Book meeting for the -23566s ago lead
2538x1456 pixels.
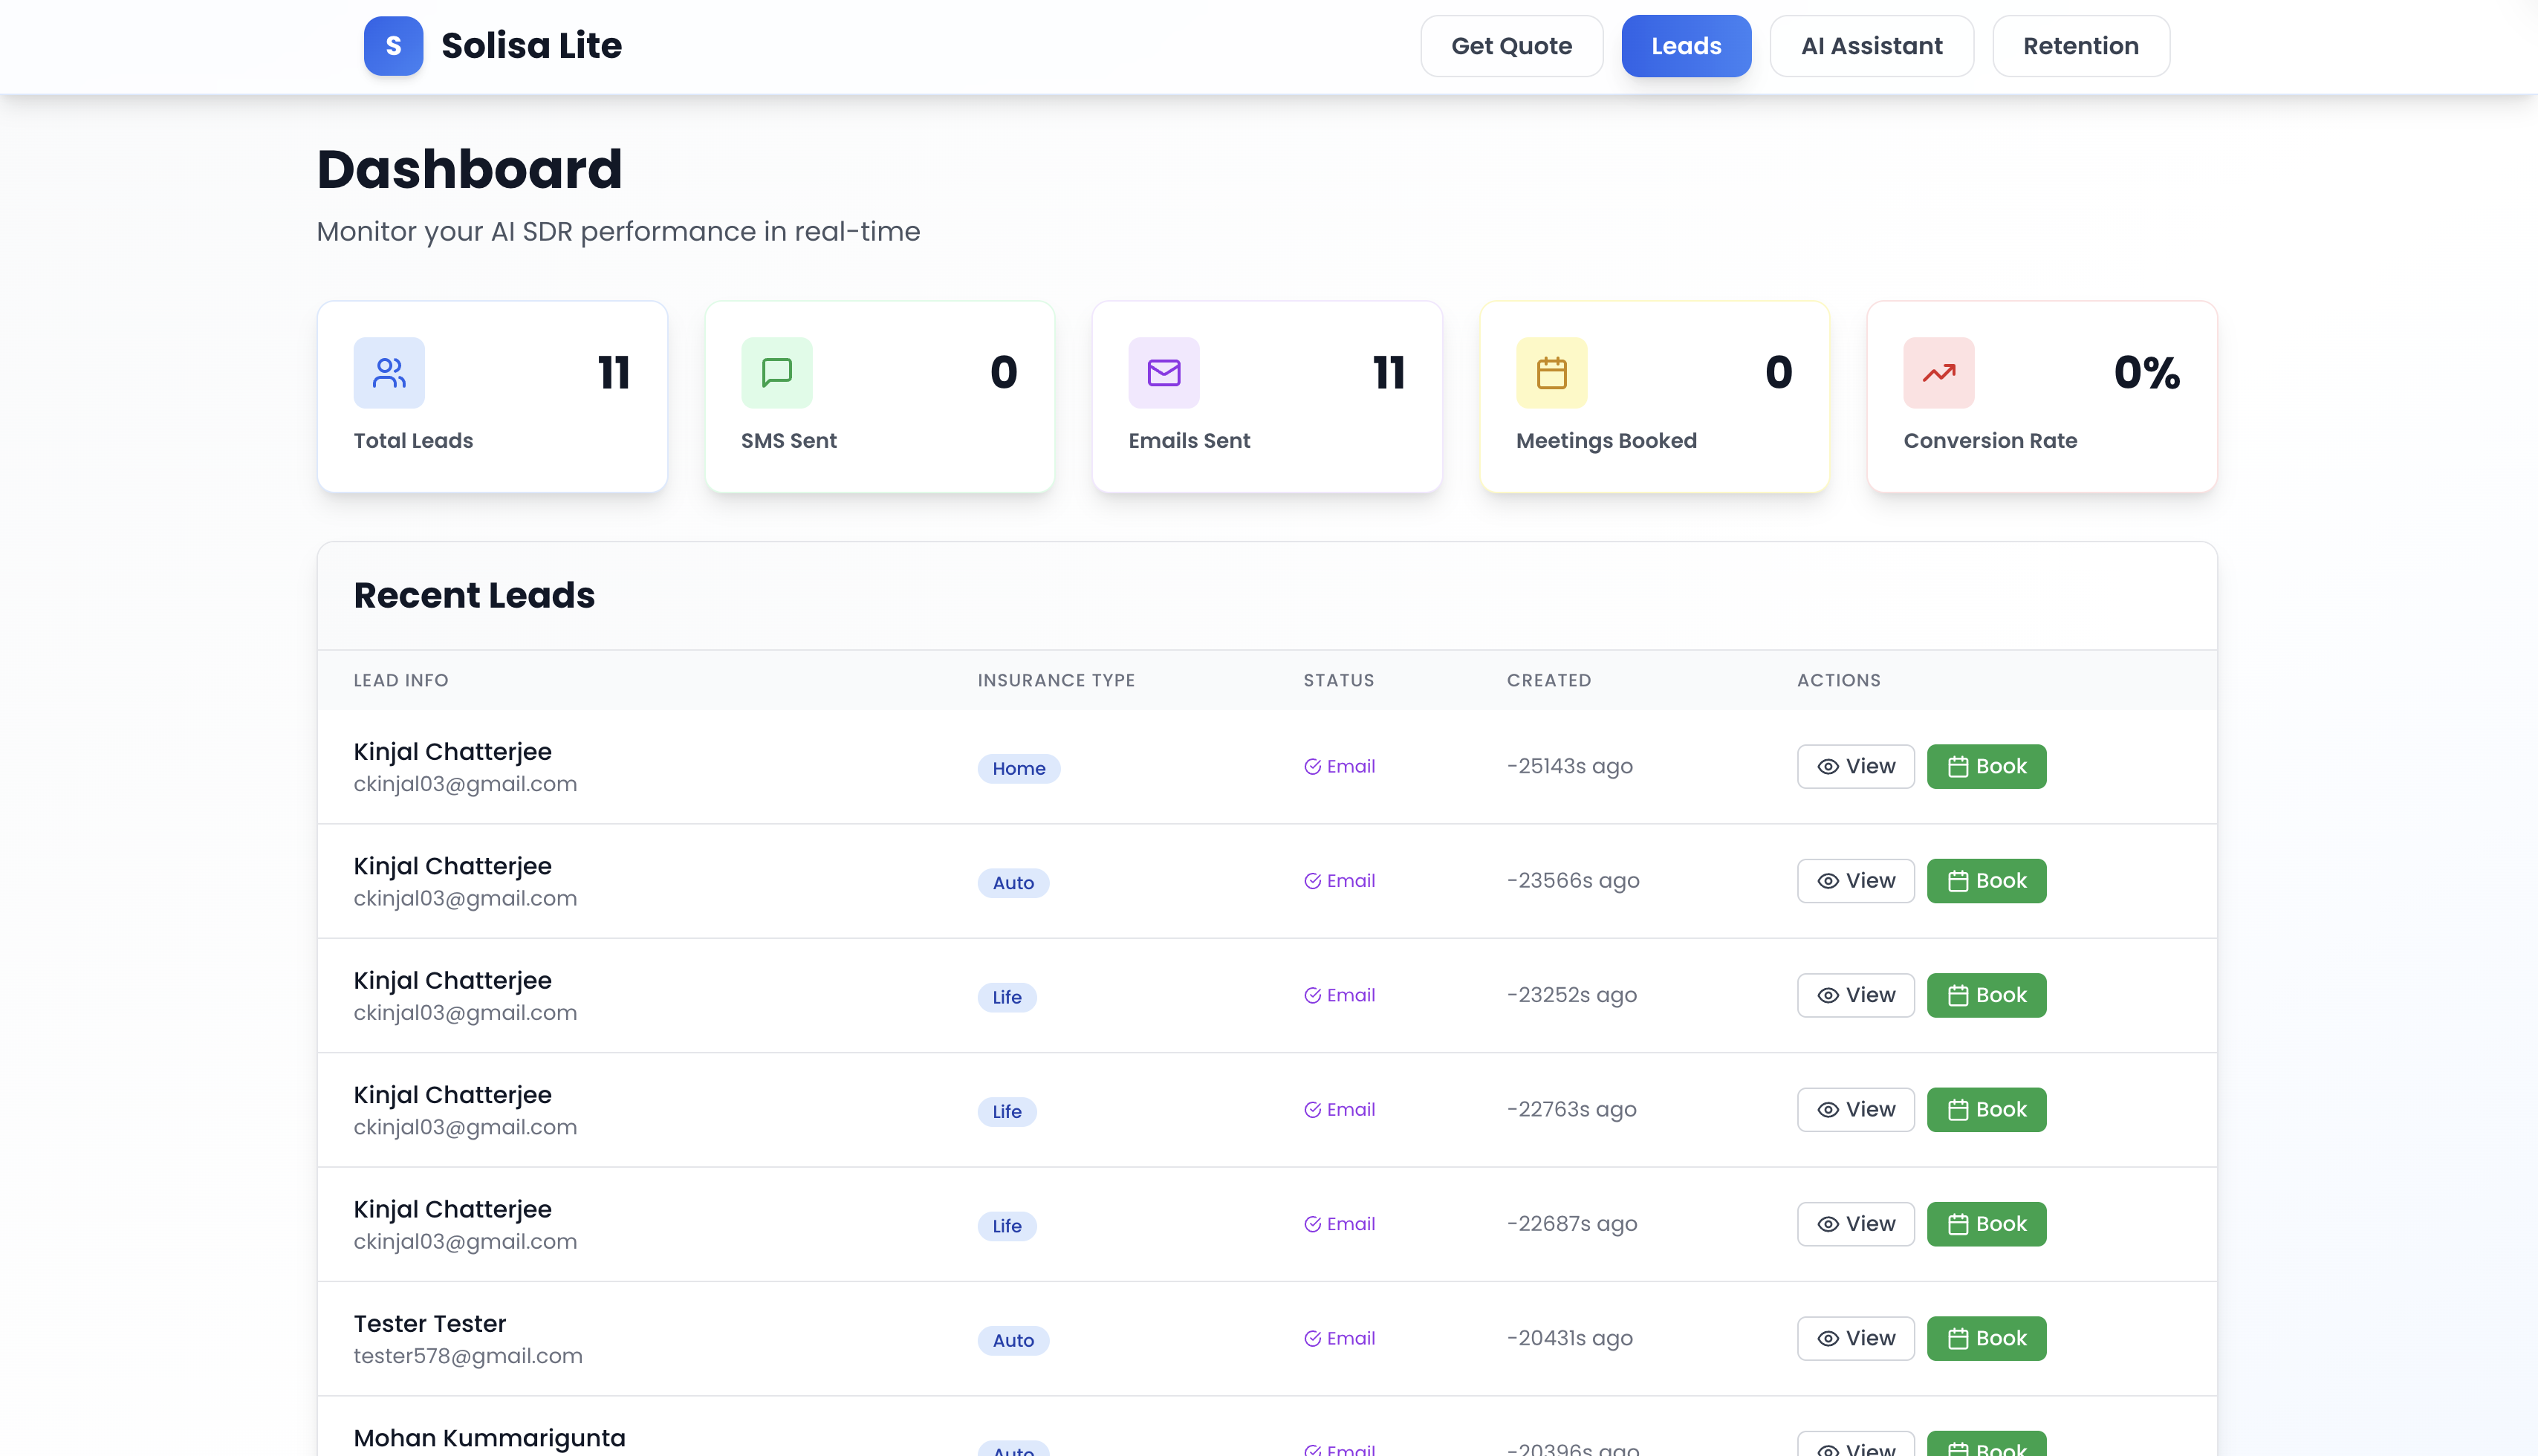(1986, 881)
